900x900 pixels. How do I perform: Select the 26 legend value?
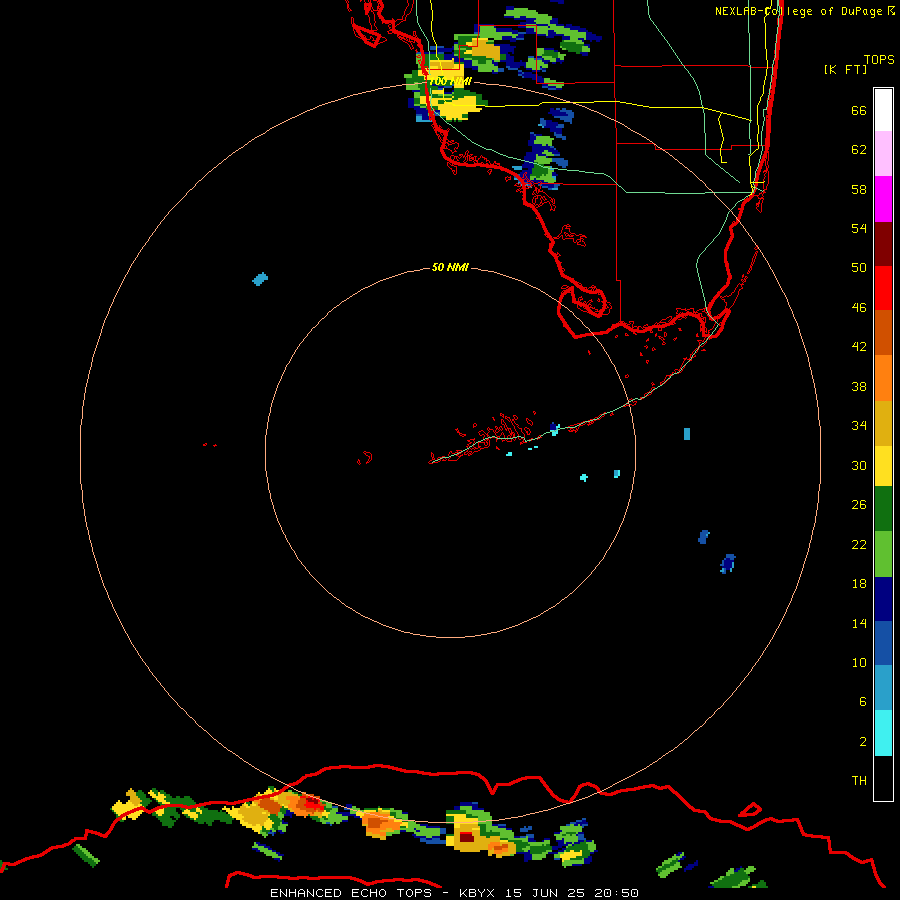pyautogui.click(x=859, y=505)
